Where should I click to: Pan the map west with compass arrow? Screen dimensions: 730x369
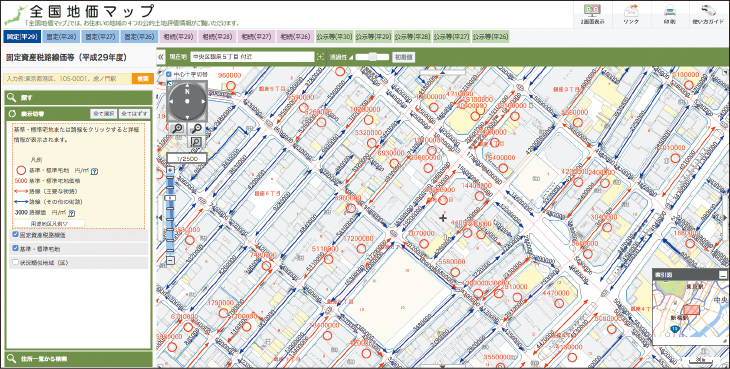pos(172,101)
